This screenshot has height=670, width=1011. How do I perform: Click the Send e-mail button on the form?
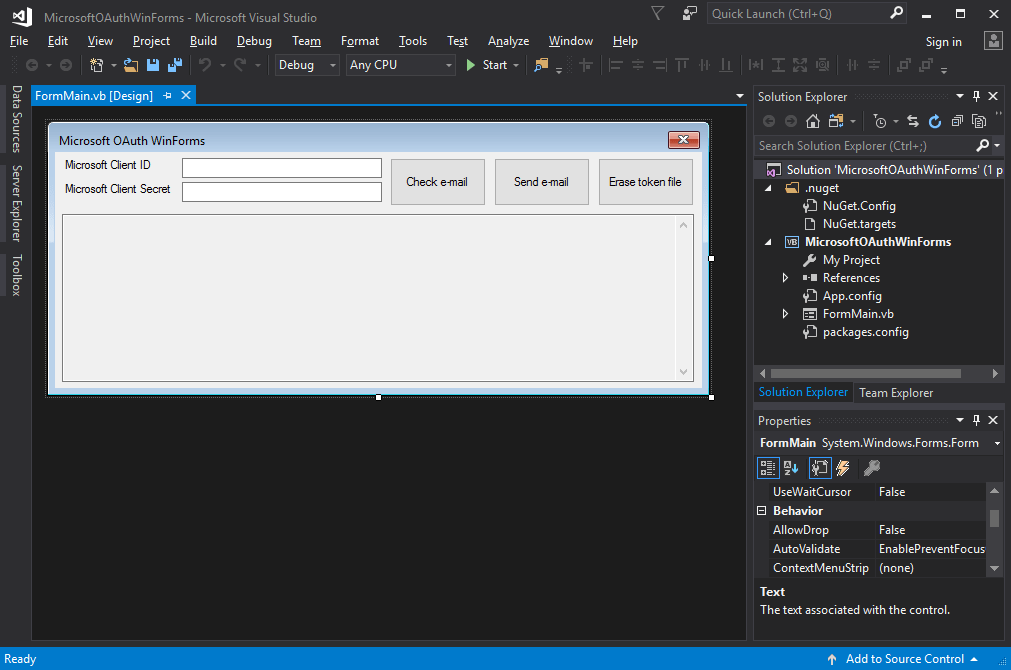pyautogui.click(x=541, y=182)
